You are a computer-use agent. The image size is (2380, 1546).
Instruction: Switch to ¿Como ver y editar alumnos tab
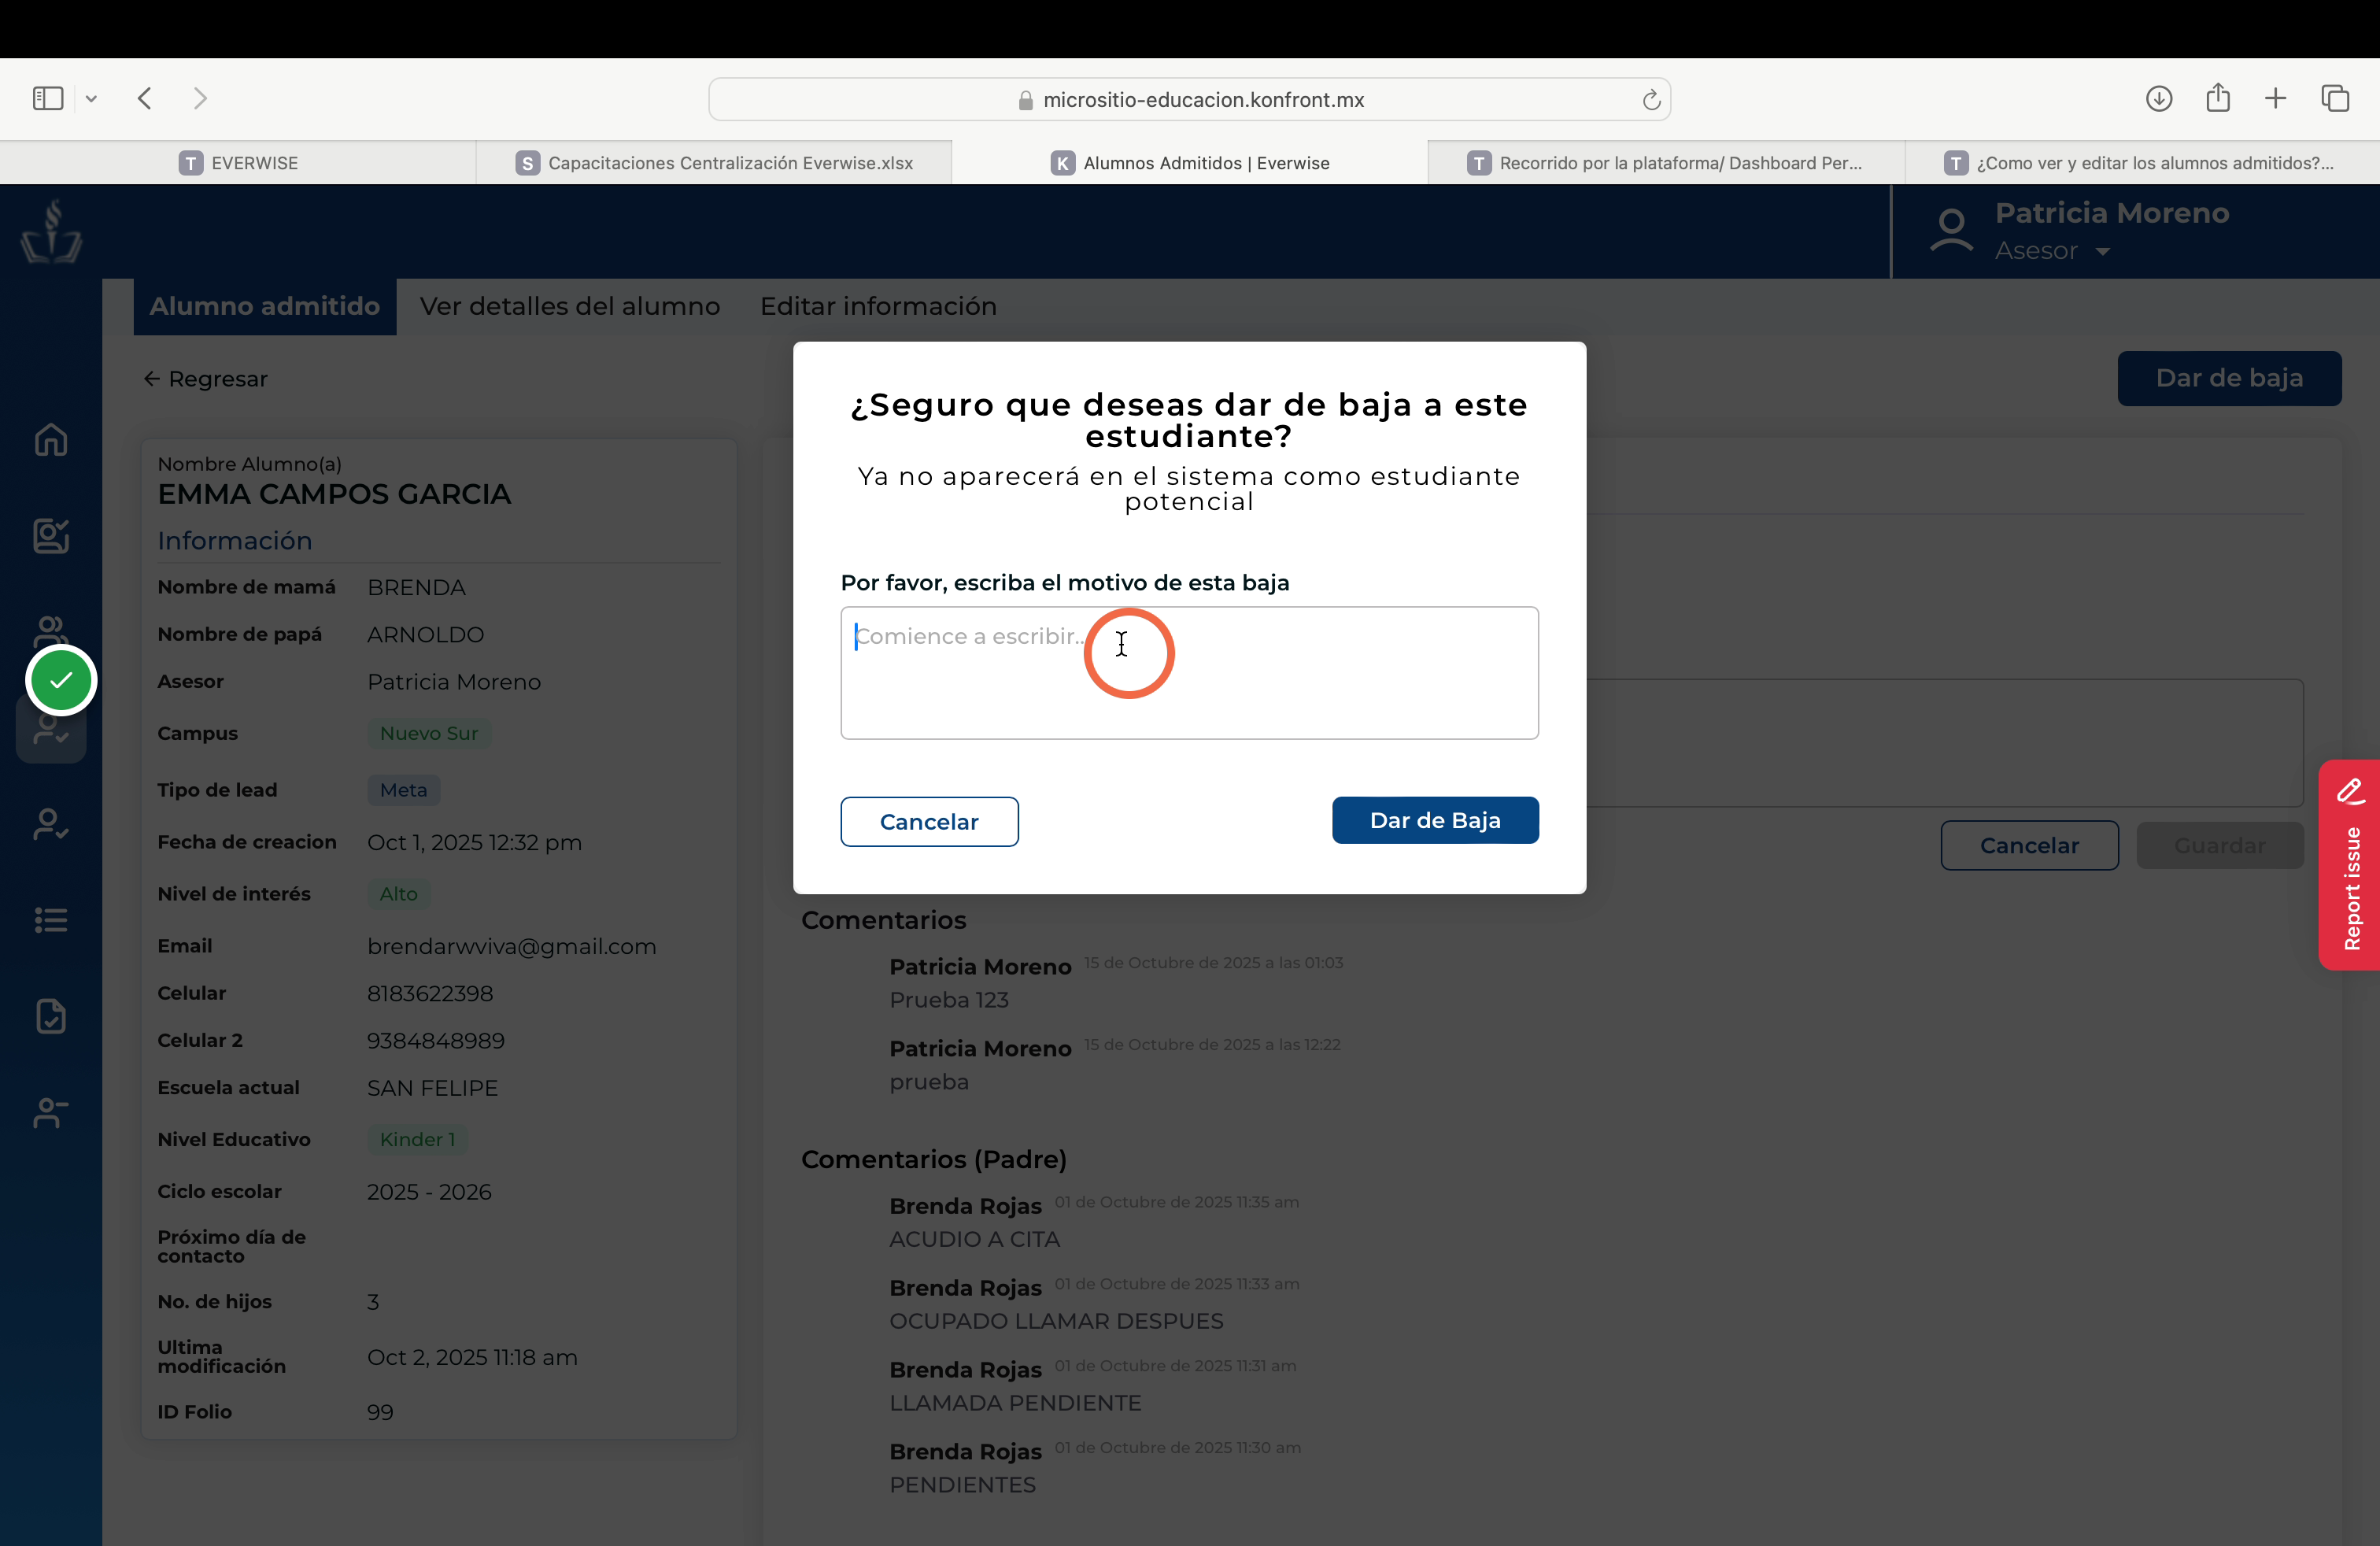[2142, 163]
